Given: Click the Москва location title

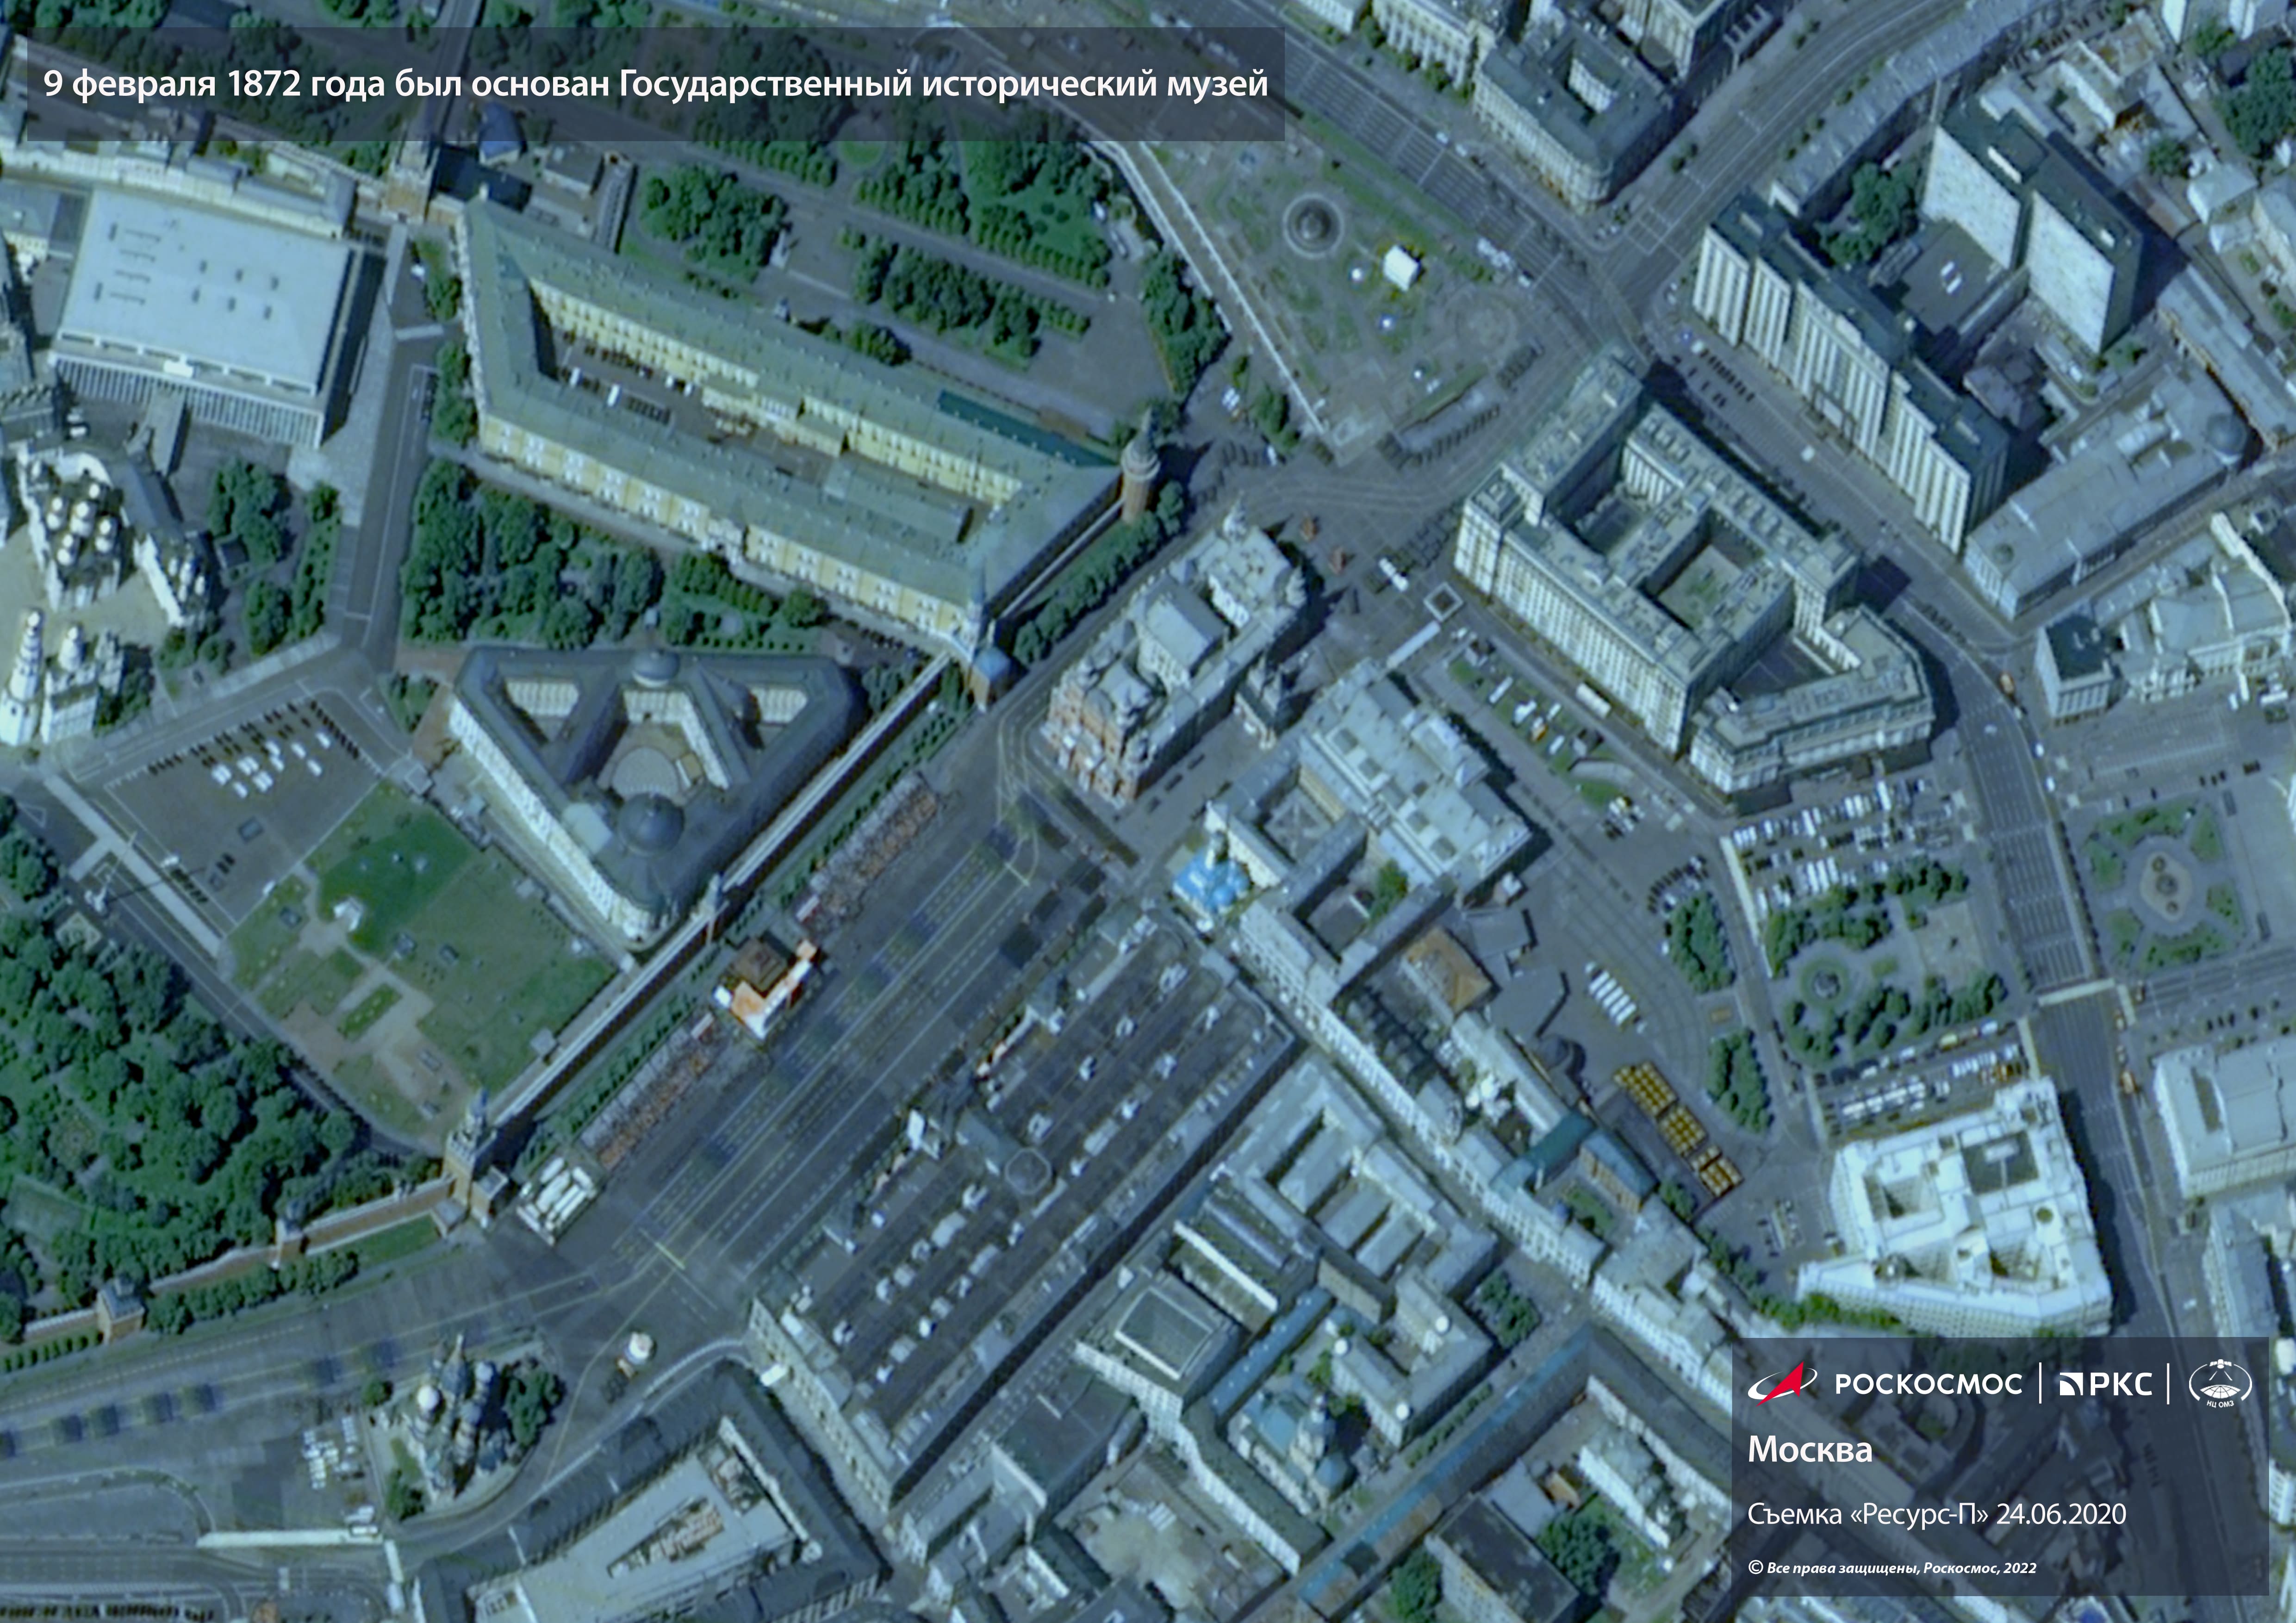Looking at the screenshot, I should [x=1809, y=1449].
